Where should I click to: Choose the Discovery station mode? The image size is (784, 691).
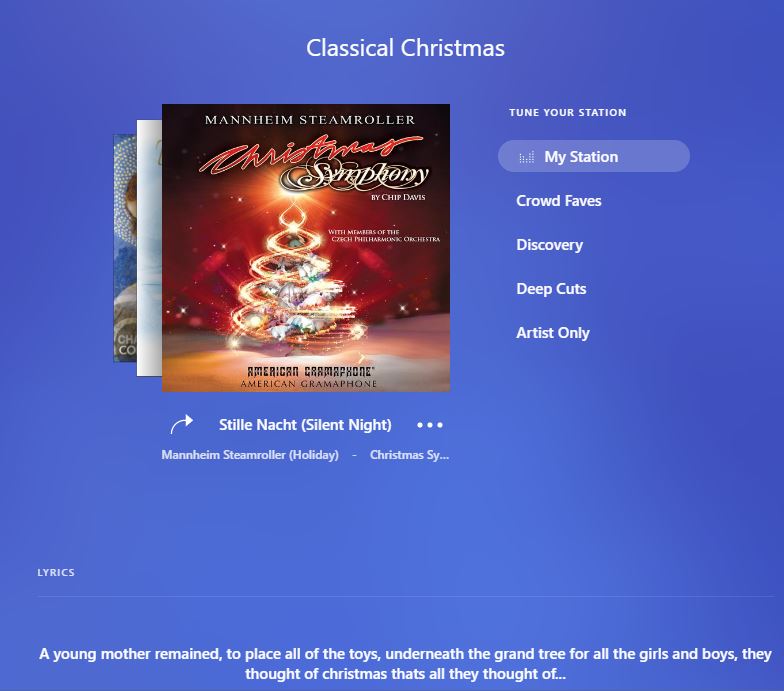coord(550,244)
